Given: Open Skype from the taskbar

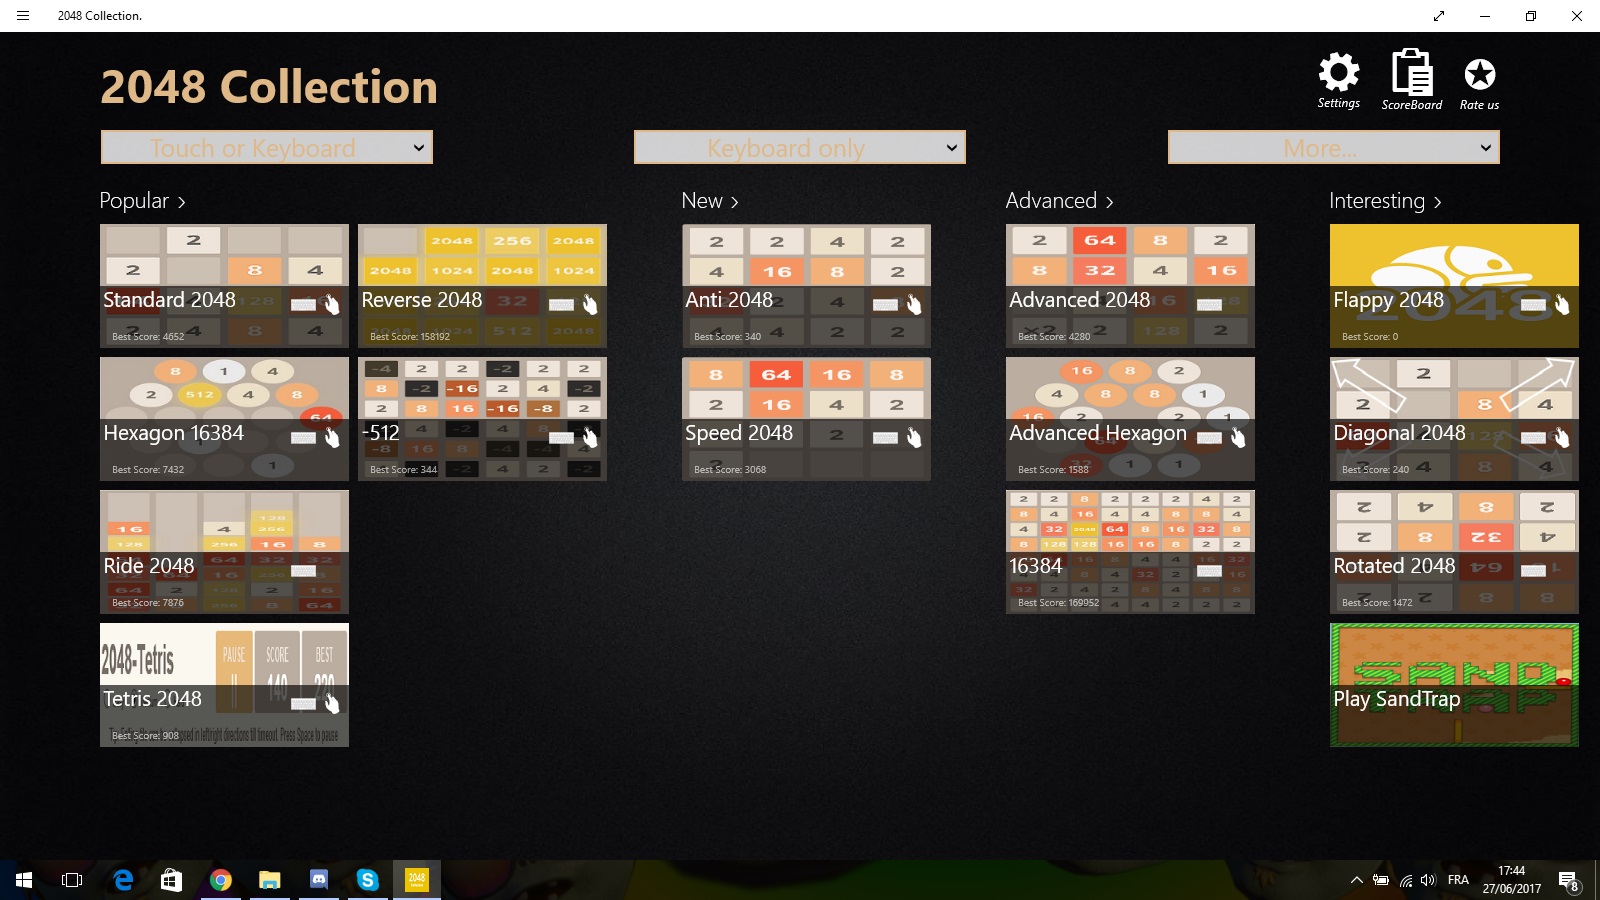Looking at the screenshot, I should (367, 880).
